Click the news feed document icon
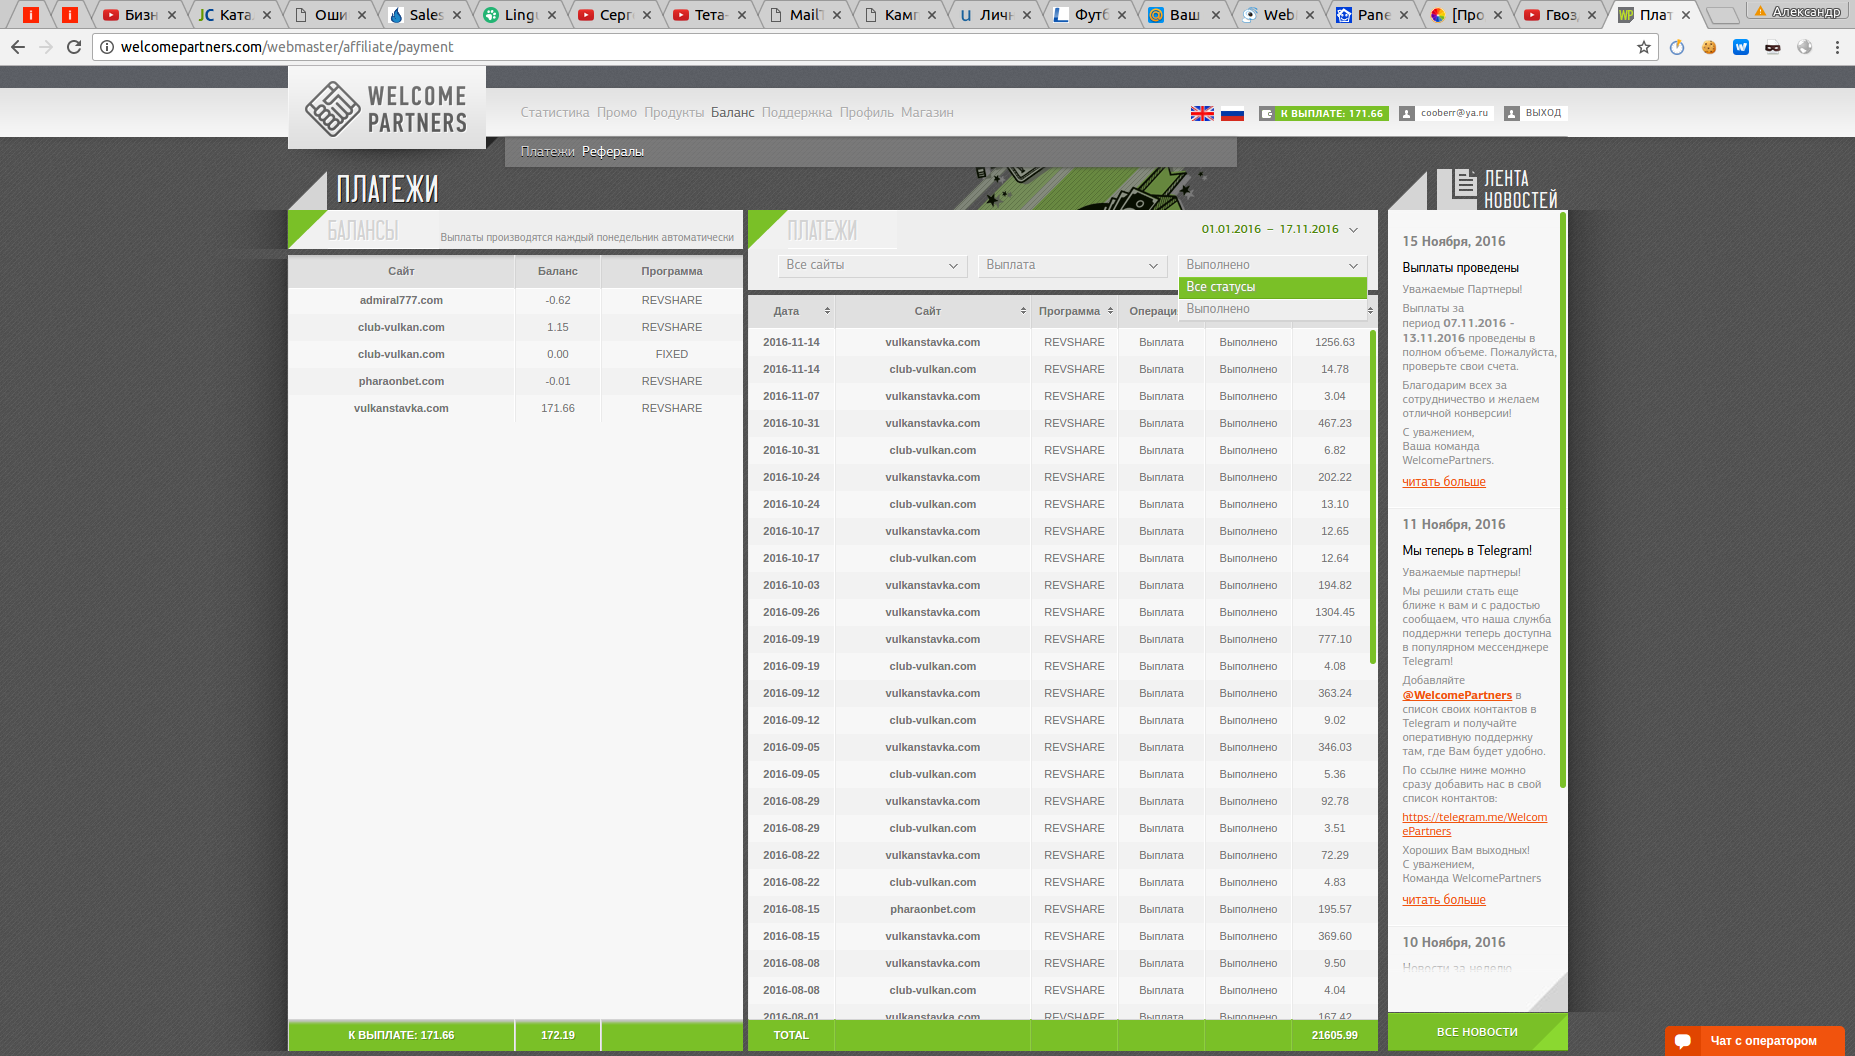1855x1056 pixels. click(1464, 184)
